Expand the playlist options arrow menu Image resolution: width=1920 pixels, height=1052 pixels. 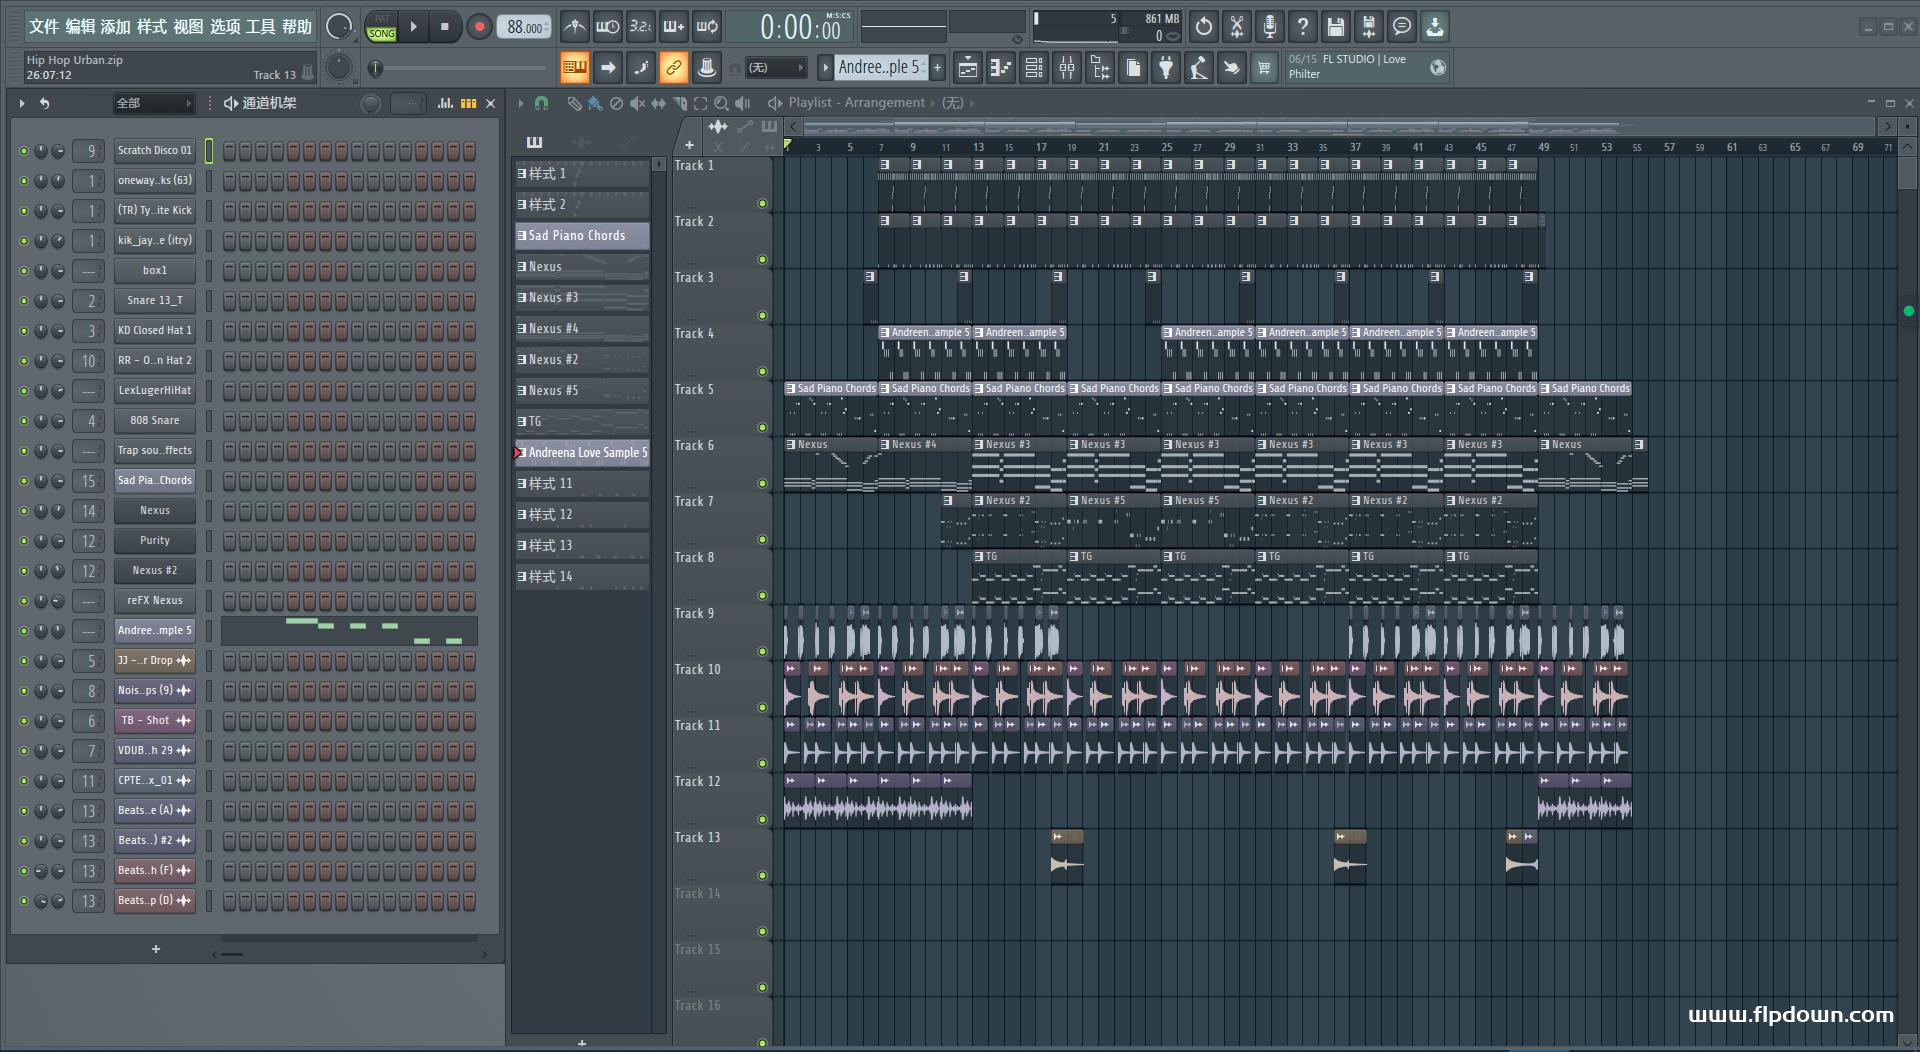521,103
